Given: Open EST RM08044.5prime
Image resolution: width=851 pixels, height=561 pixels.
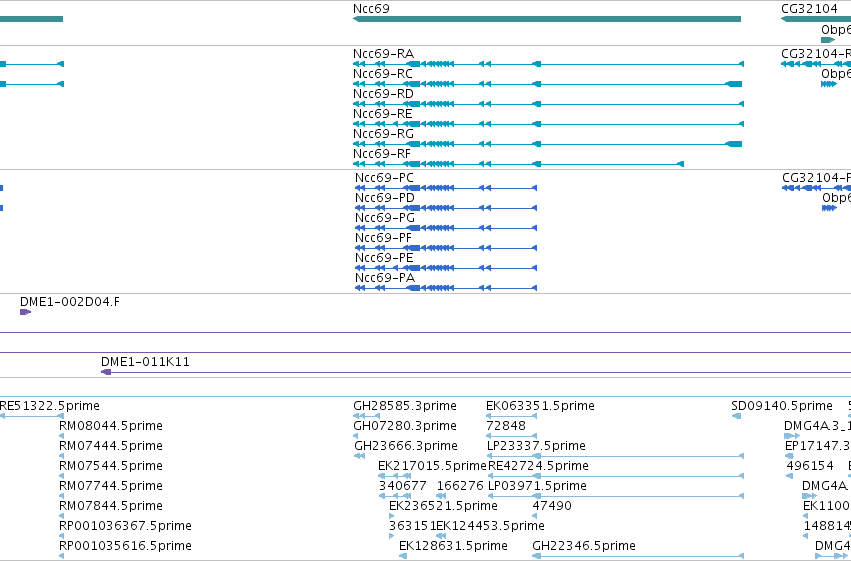Looking at the screenshot, I should (x=111, y=426).
